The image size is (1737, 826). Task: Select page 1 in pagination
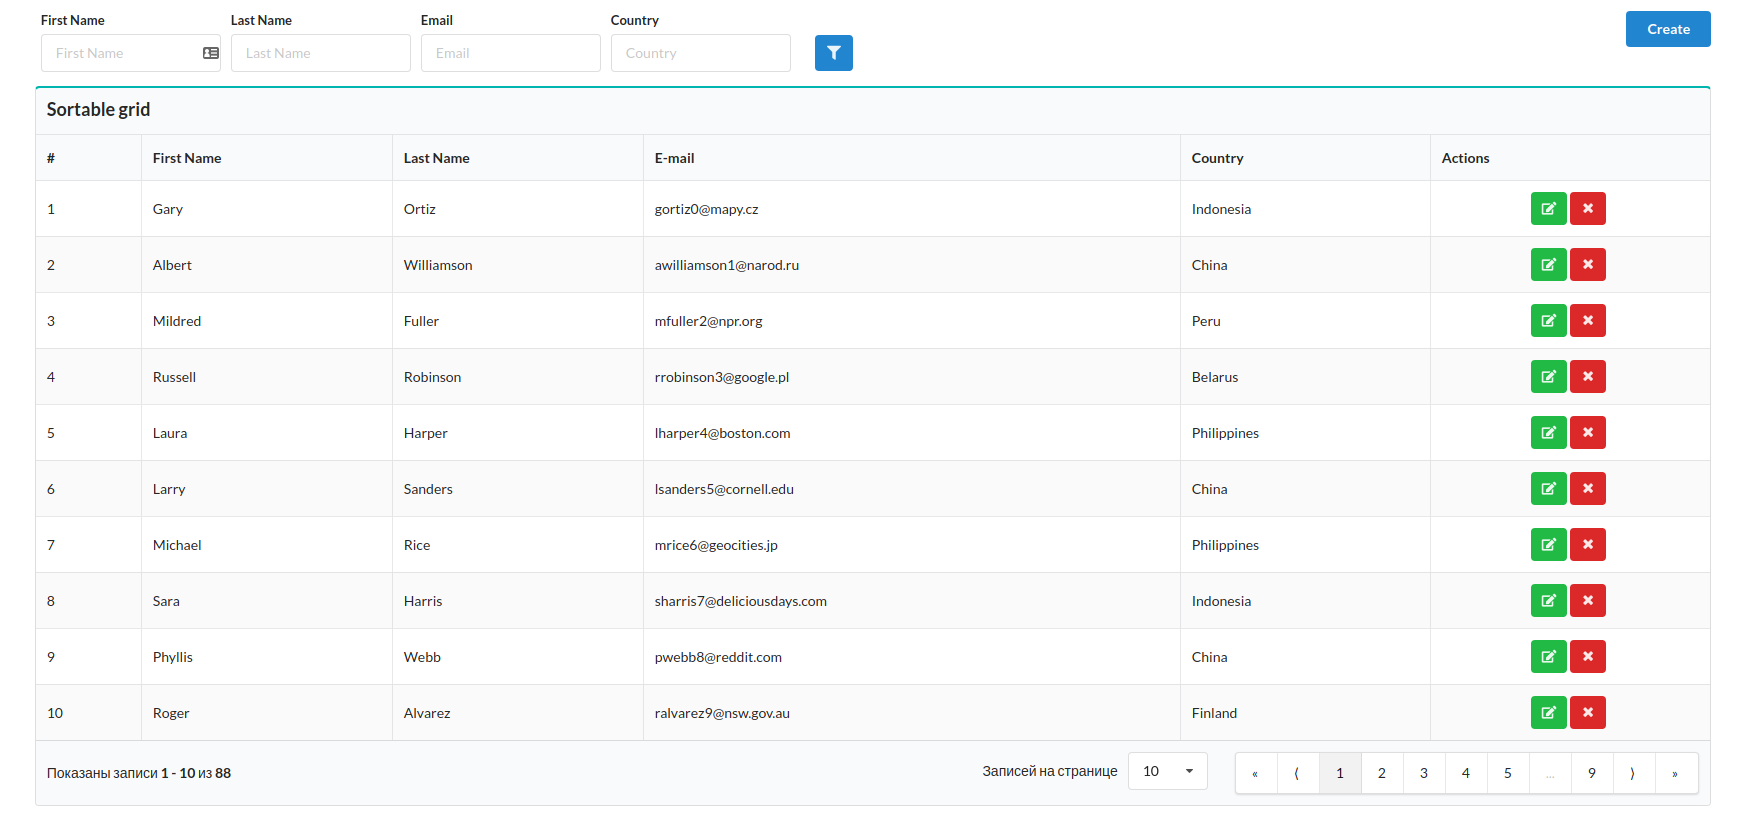click(1340, 773)
